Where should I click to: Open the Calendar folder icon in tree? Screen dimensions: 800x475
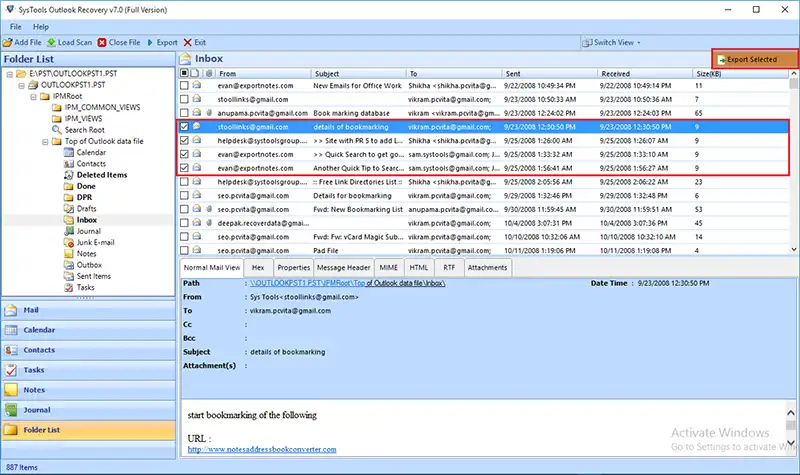click(68, 152)
